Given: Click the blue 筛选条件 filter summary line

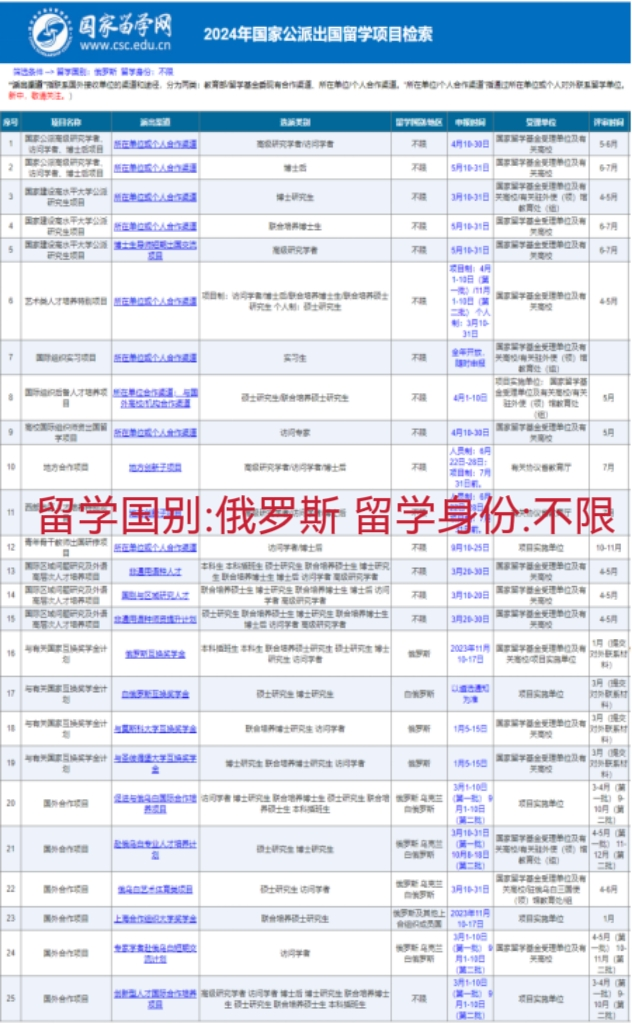Looking at the screenshot, I should pos(92,72).
